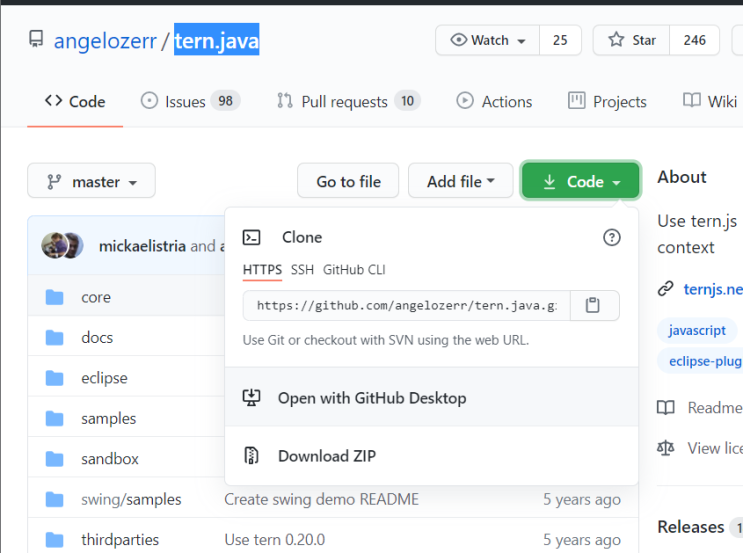This screenshot has height=553, width=743.
Task: Click the docs folder icon
Action: pos(54,338)
